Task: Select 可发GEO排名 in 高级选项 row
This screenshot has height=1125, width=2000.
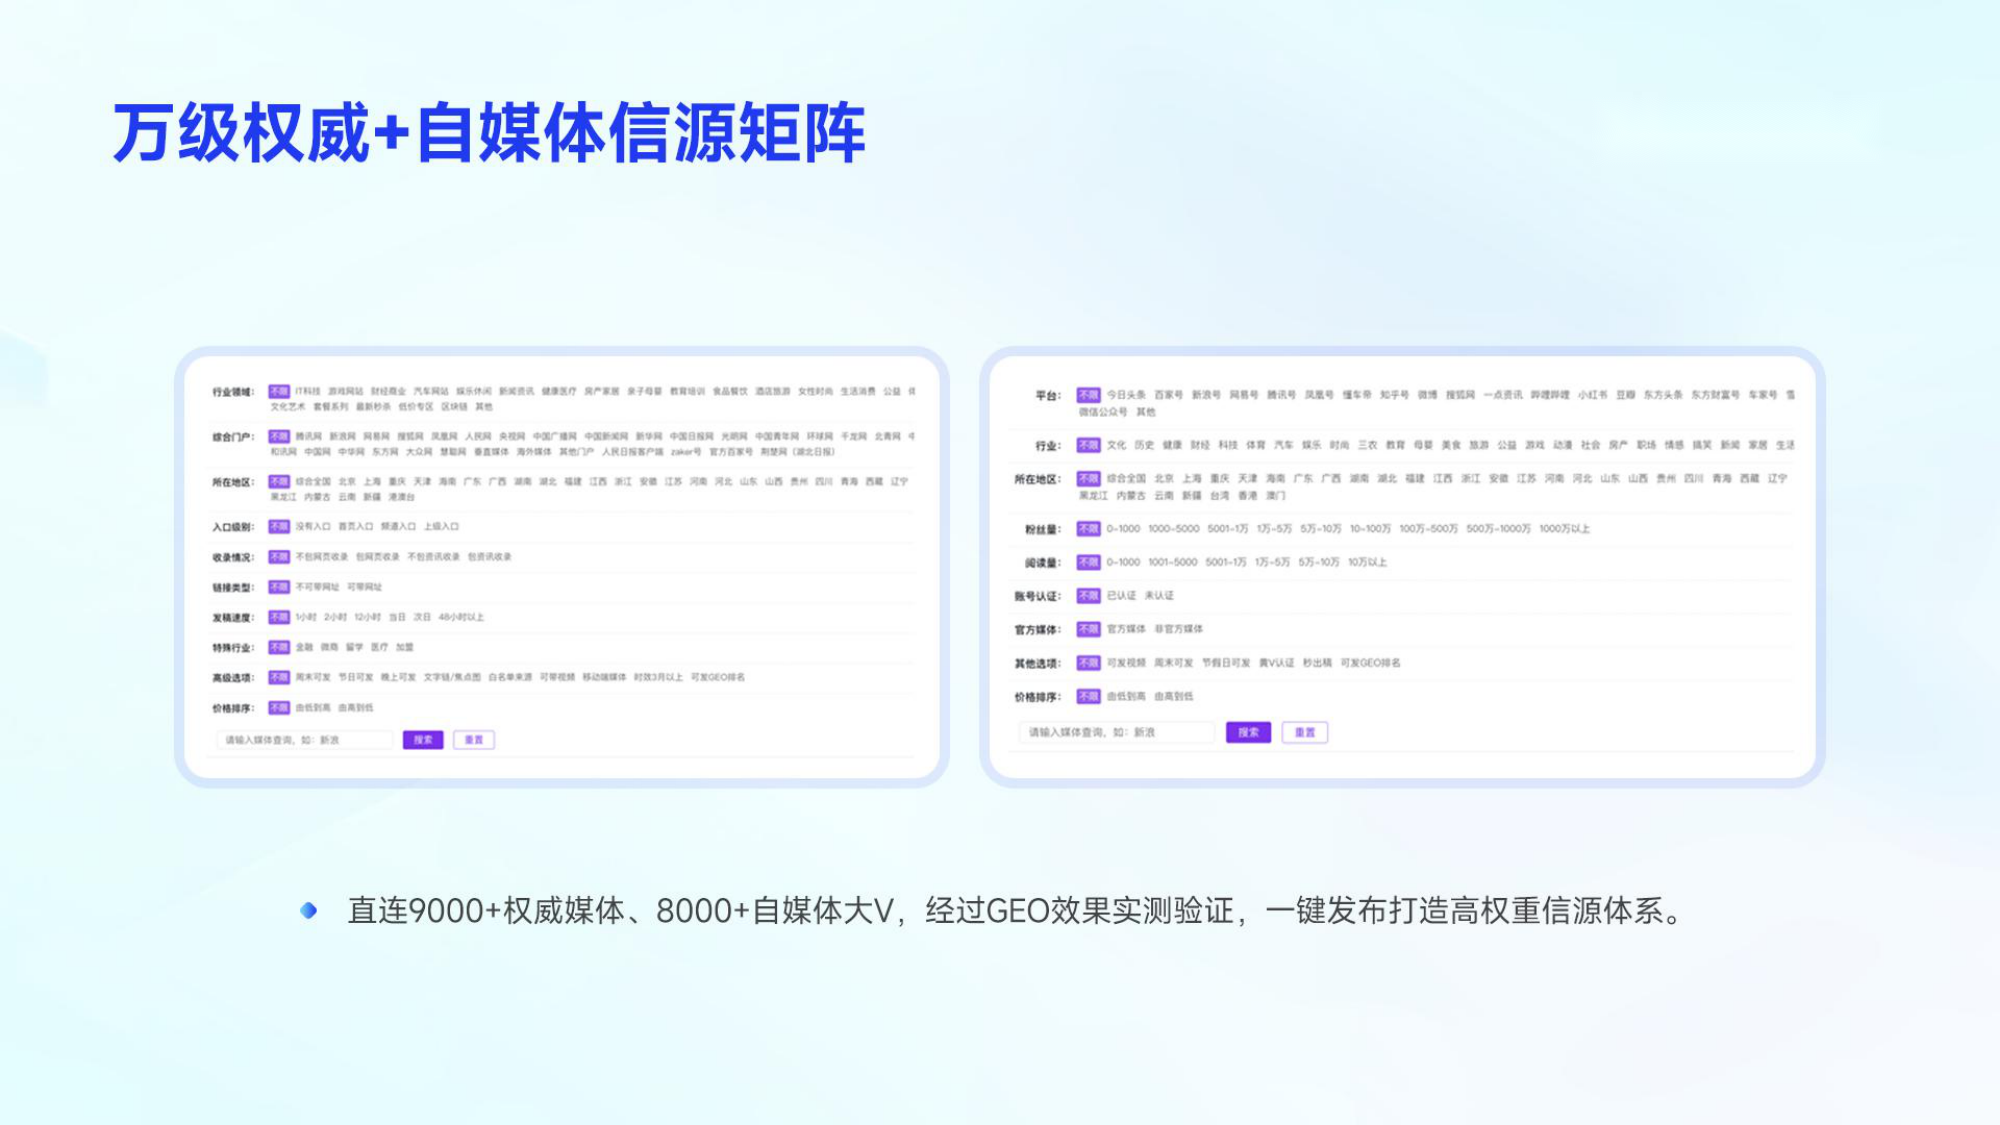Action: 718,677
